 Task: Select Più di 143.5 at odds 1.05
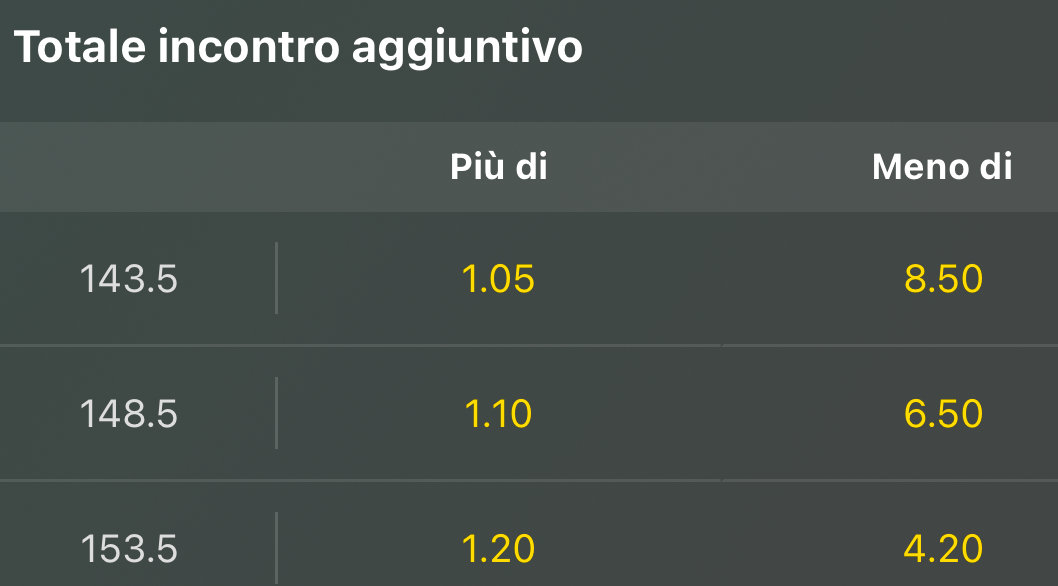[x=498, y=279]
